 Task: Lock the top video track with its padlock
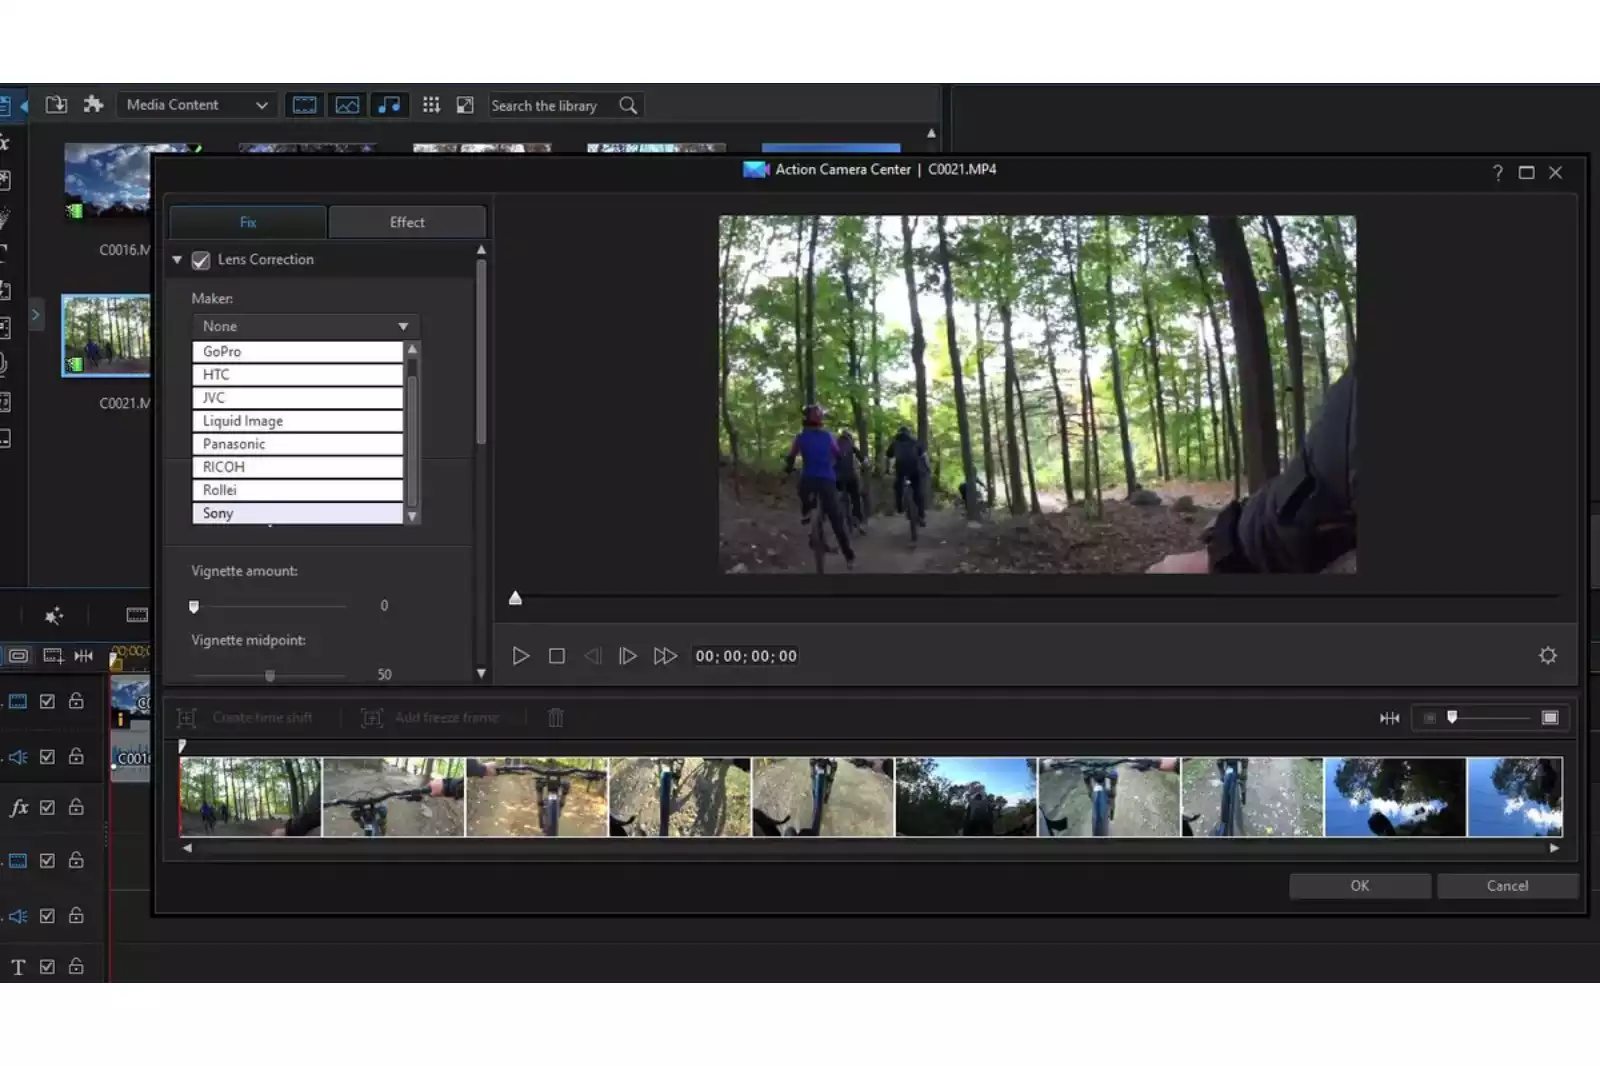point(75,701)
